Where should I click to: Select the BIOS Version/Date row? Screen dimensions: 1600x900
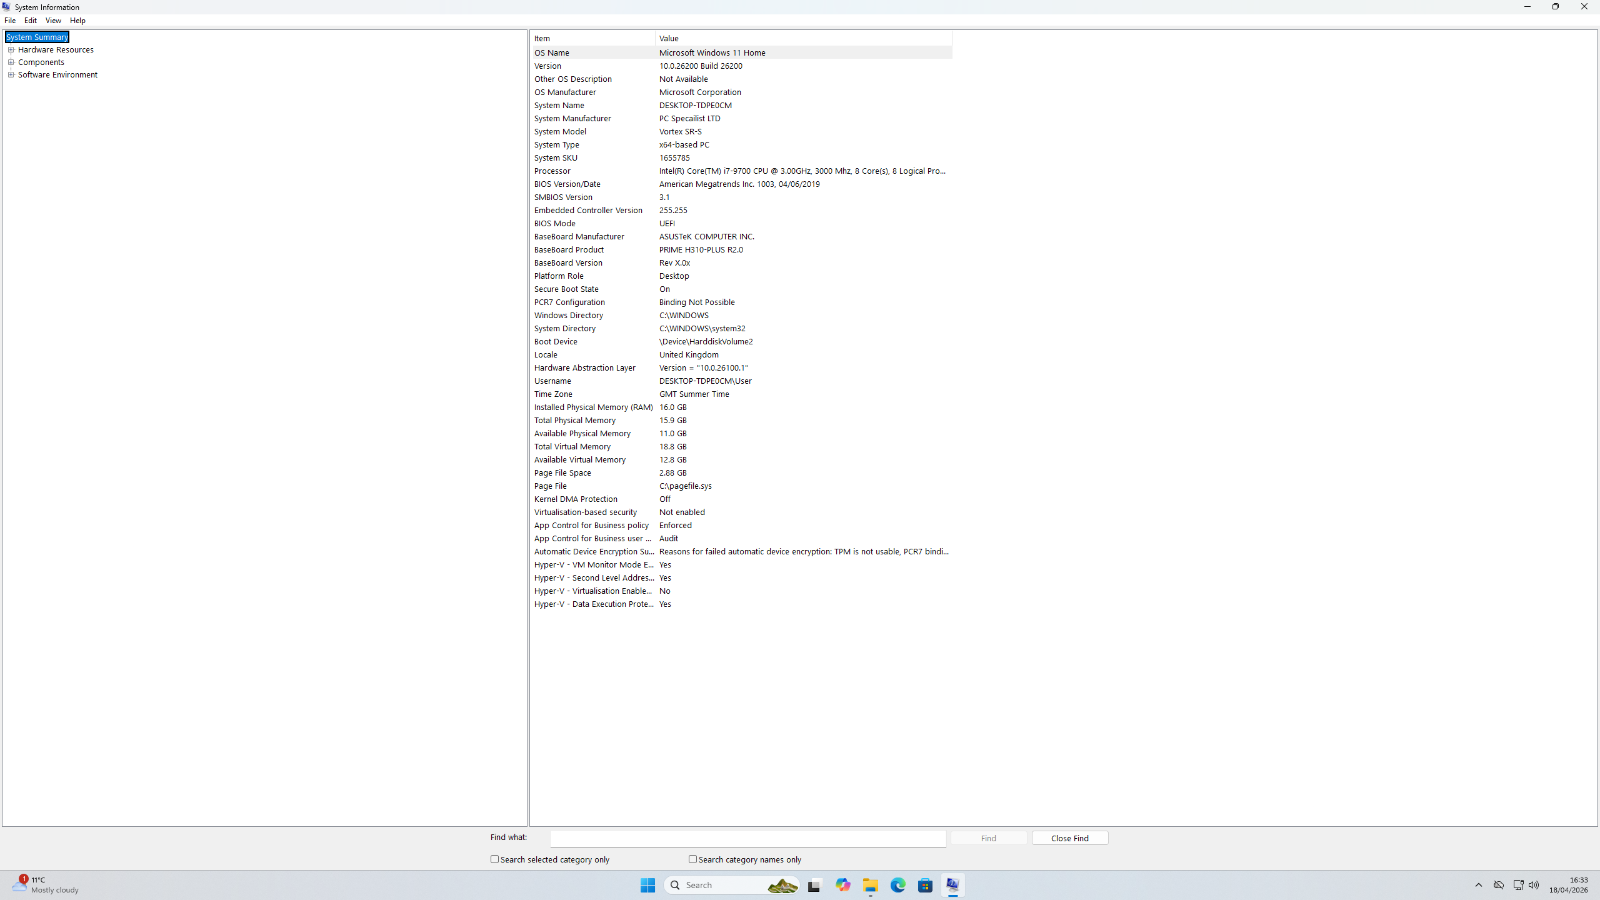coord(741,184)
